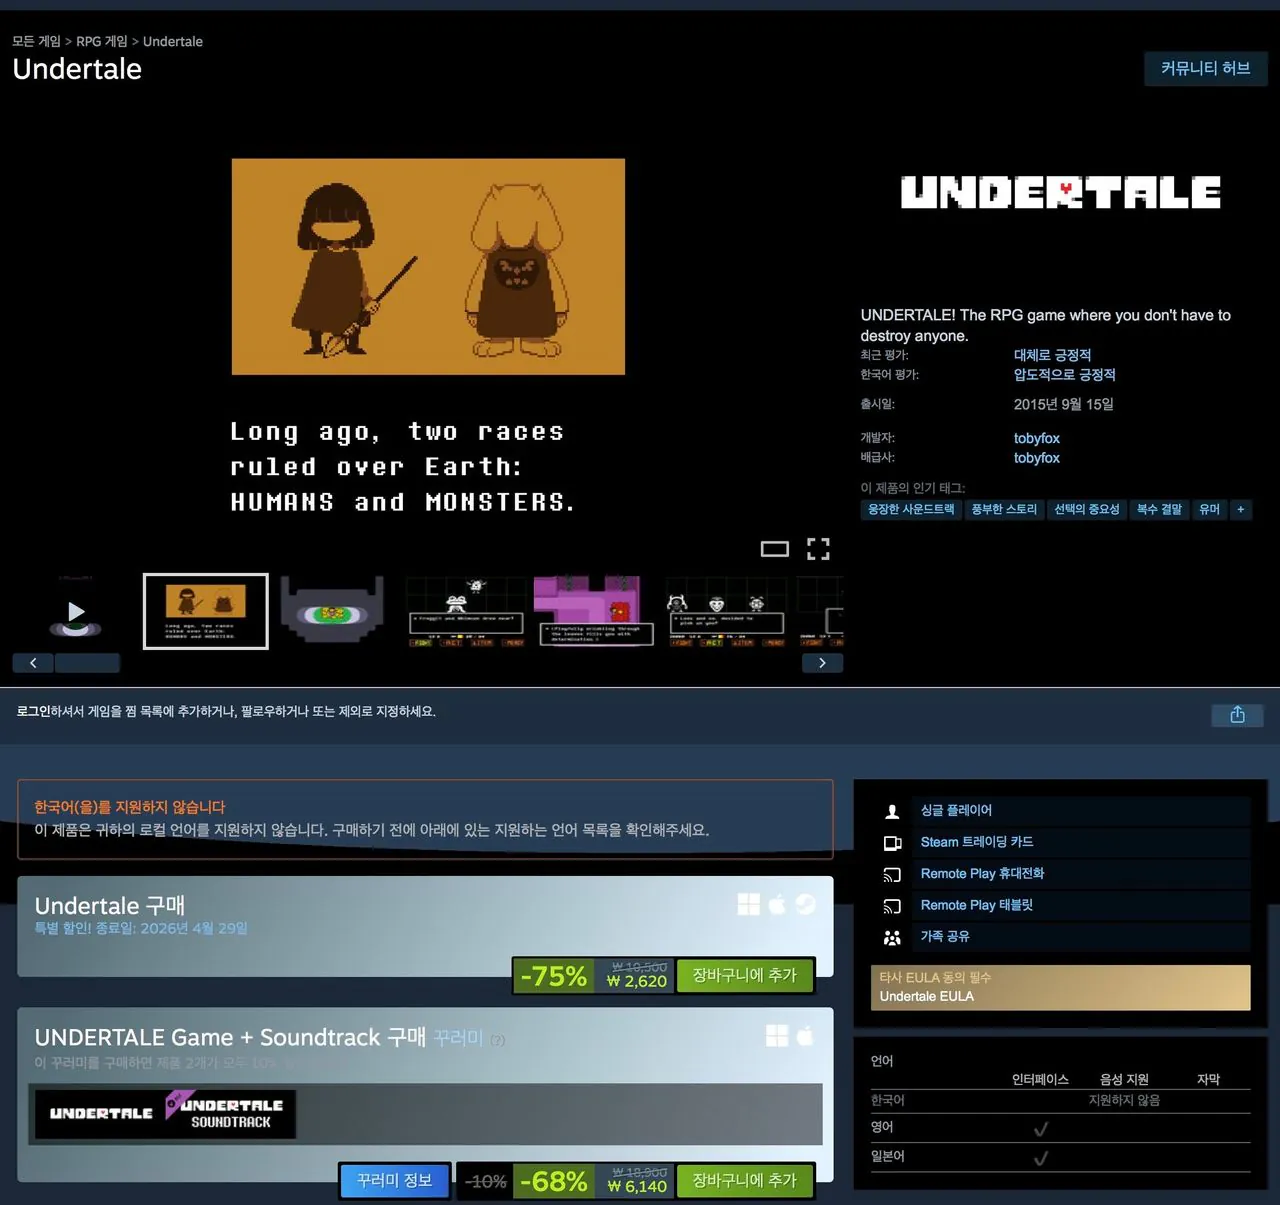
Task: Visit developer tobyfox's page
Action: pyautogui.click(x=1036, y=437)
